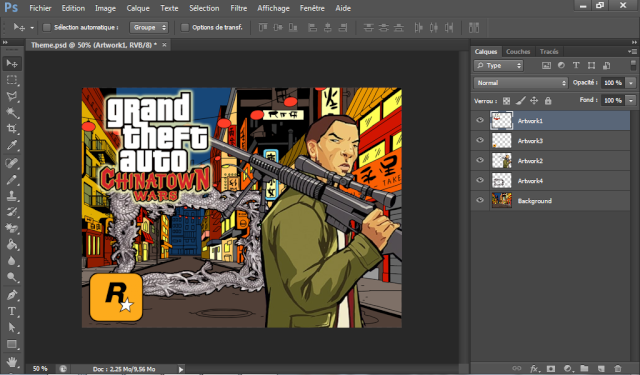Select the Eraser tool
Image resolution: width=640 pixels, height=375 pixels.
coord(12,228)
